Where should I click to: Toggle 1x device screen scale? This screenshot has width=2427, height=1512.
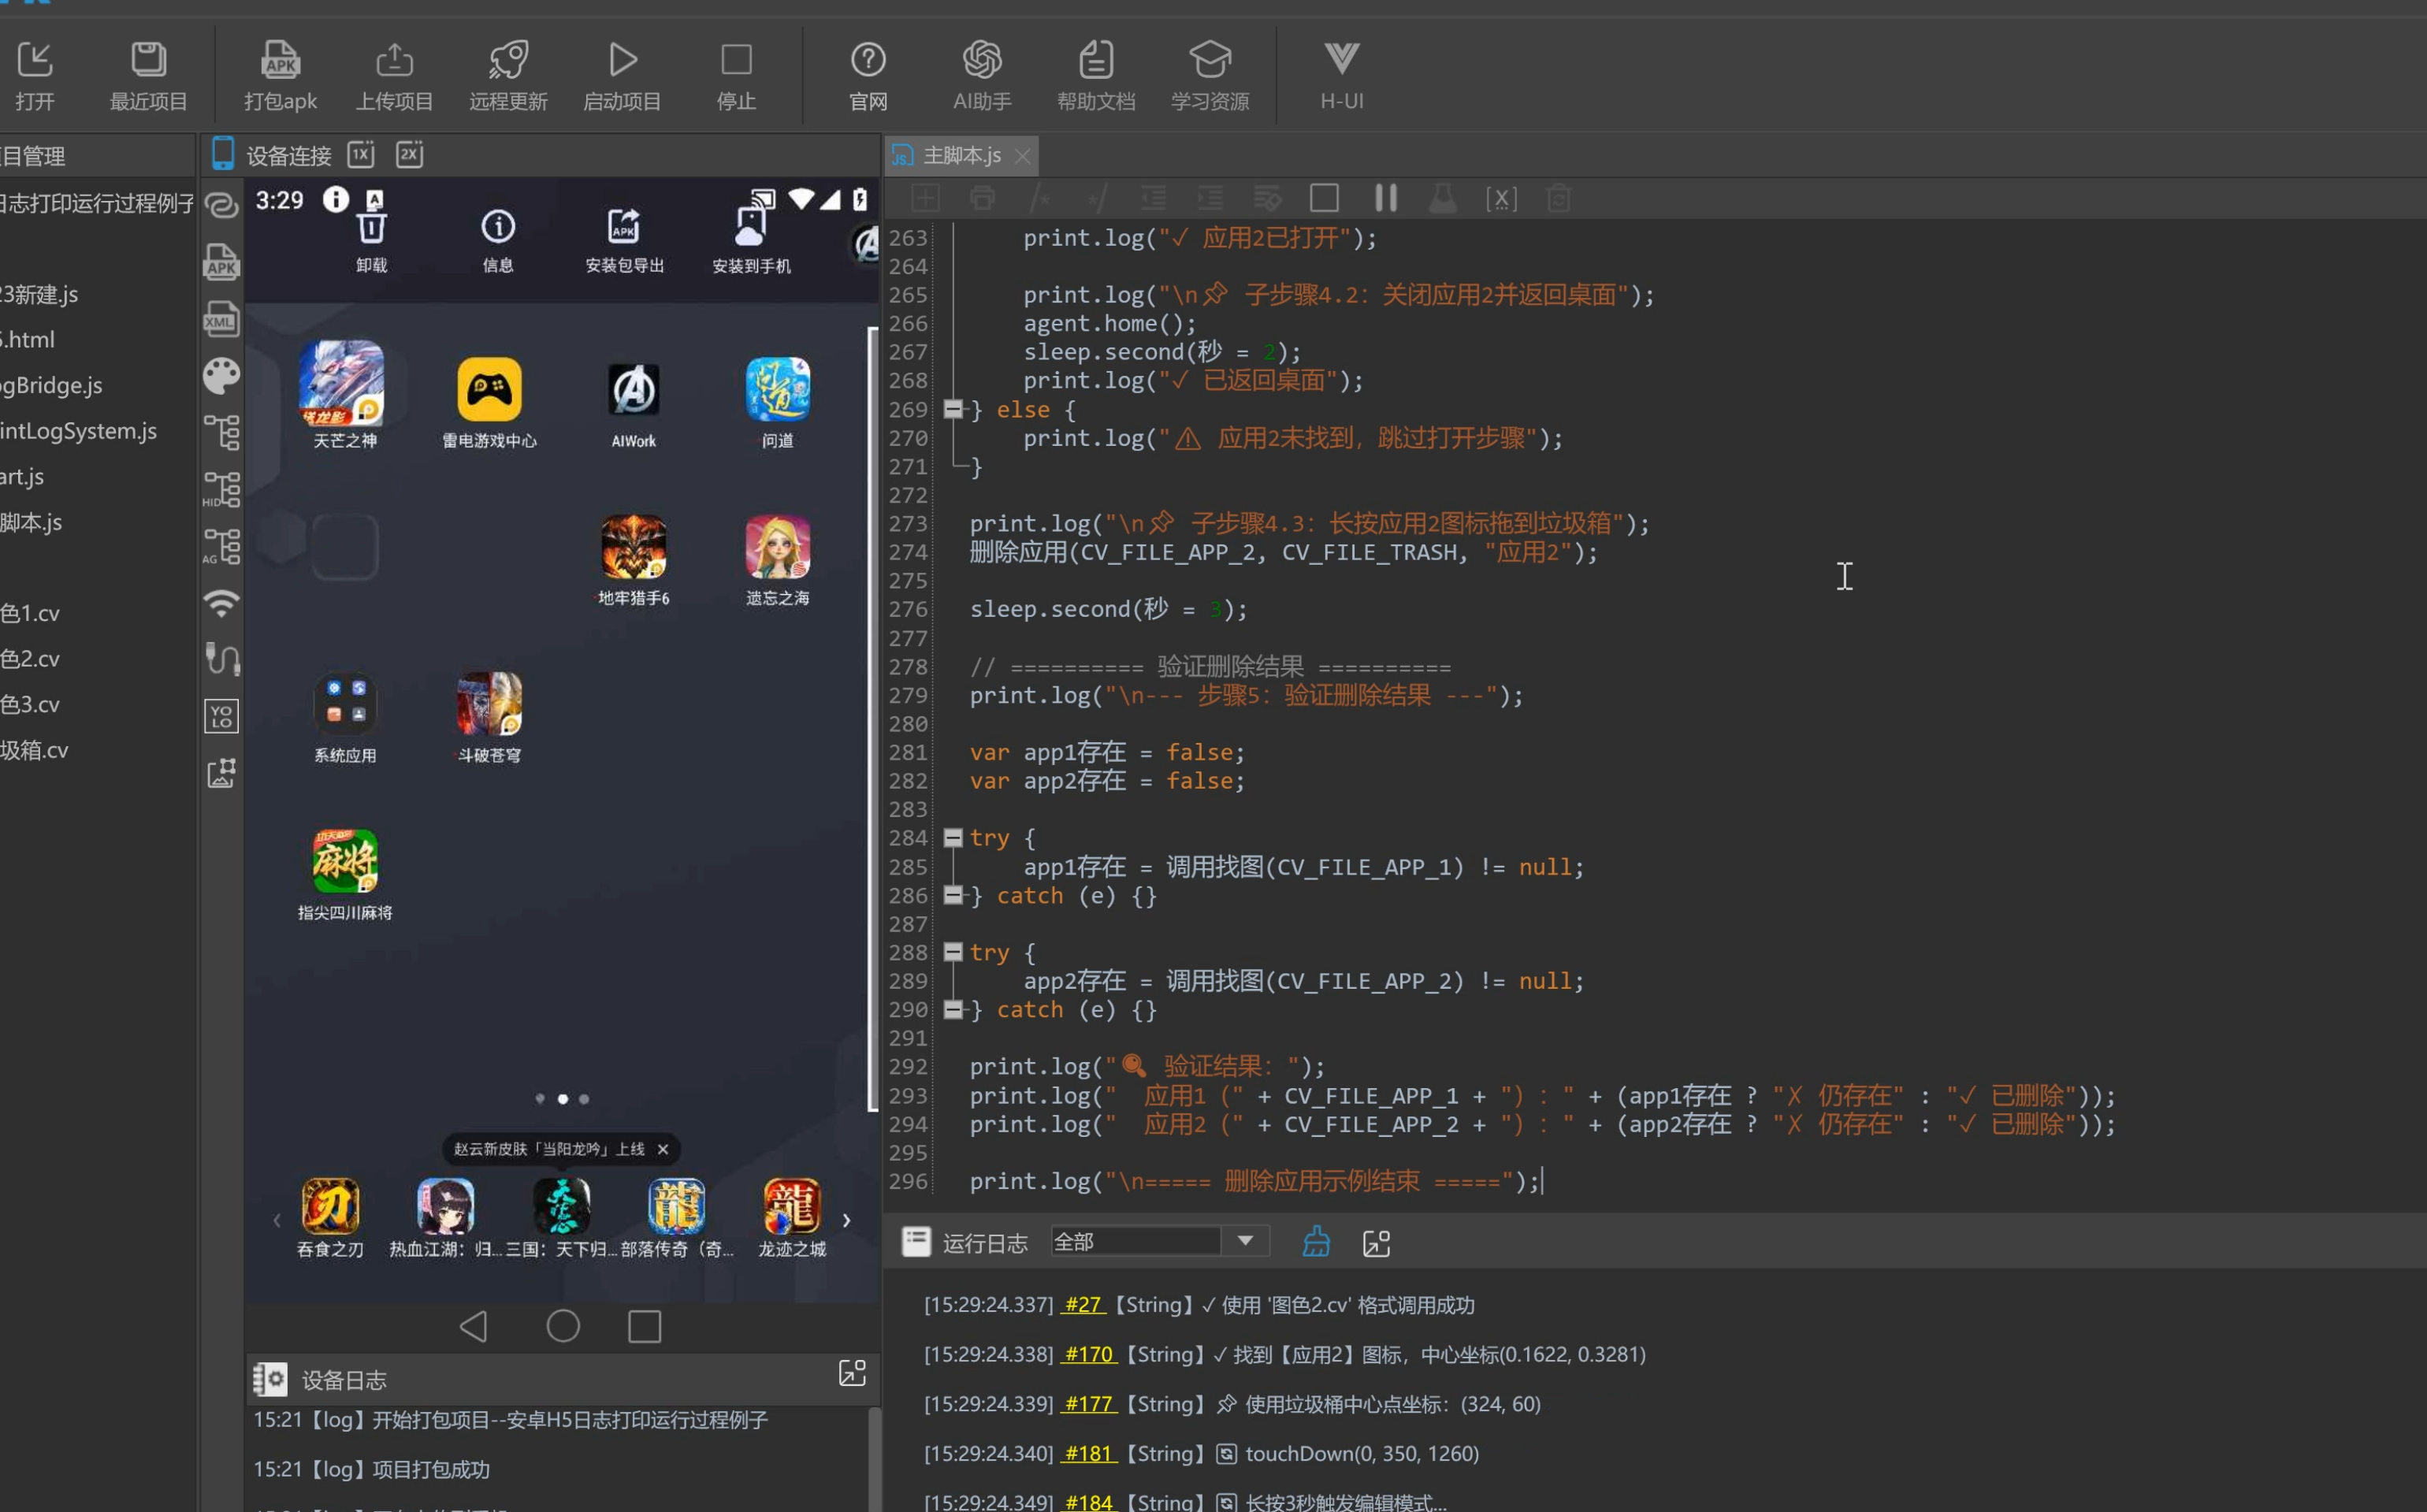click(x=361, y=155)
